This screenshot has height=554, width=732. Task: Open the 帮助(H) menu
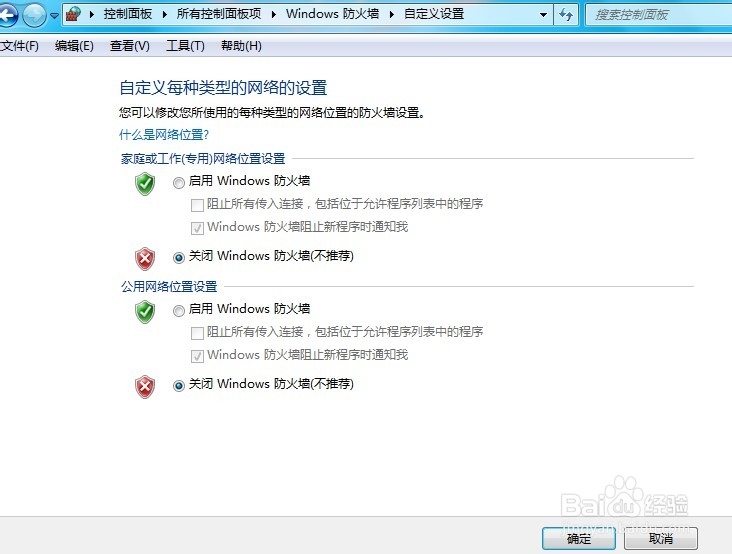[x=241, y=46]
